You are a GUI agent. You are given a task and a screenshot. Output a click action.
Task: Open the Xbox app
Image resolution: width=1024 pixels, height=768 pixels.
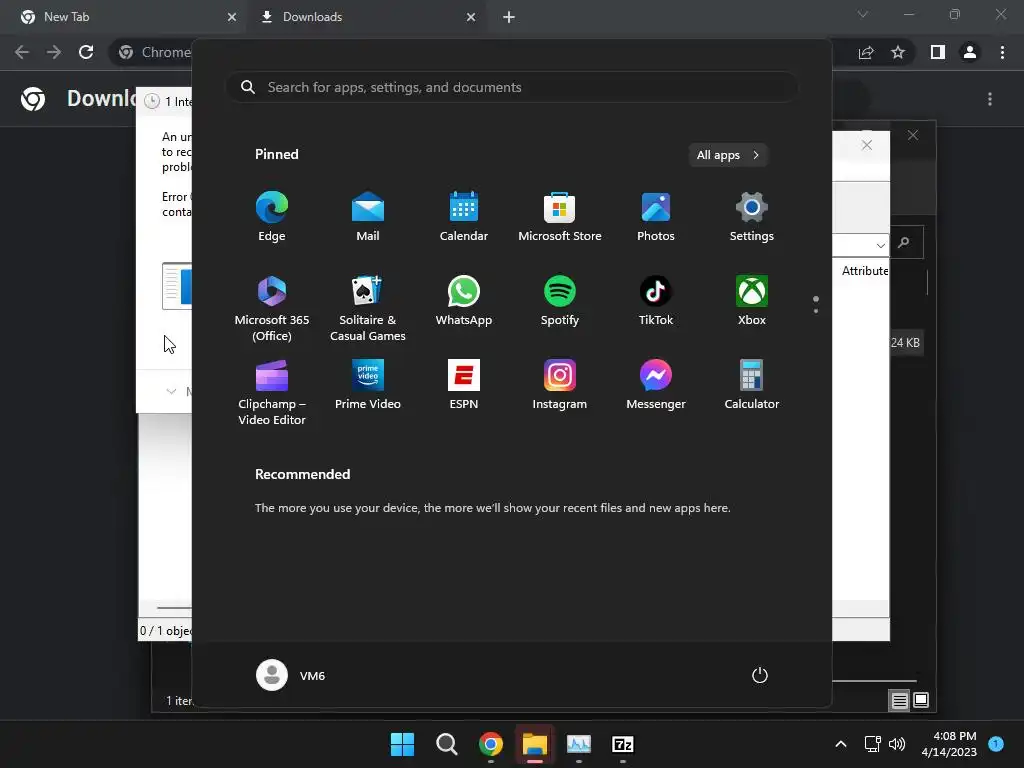pyautogui.click(x=752, y=301)
